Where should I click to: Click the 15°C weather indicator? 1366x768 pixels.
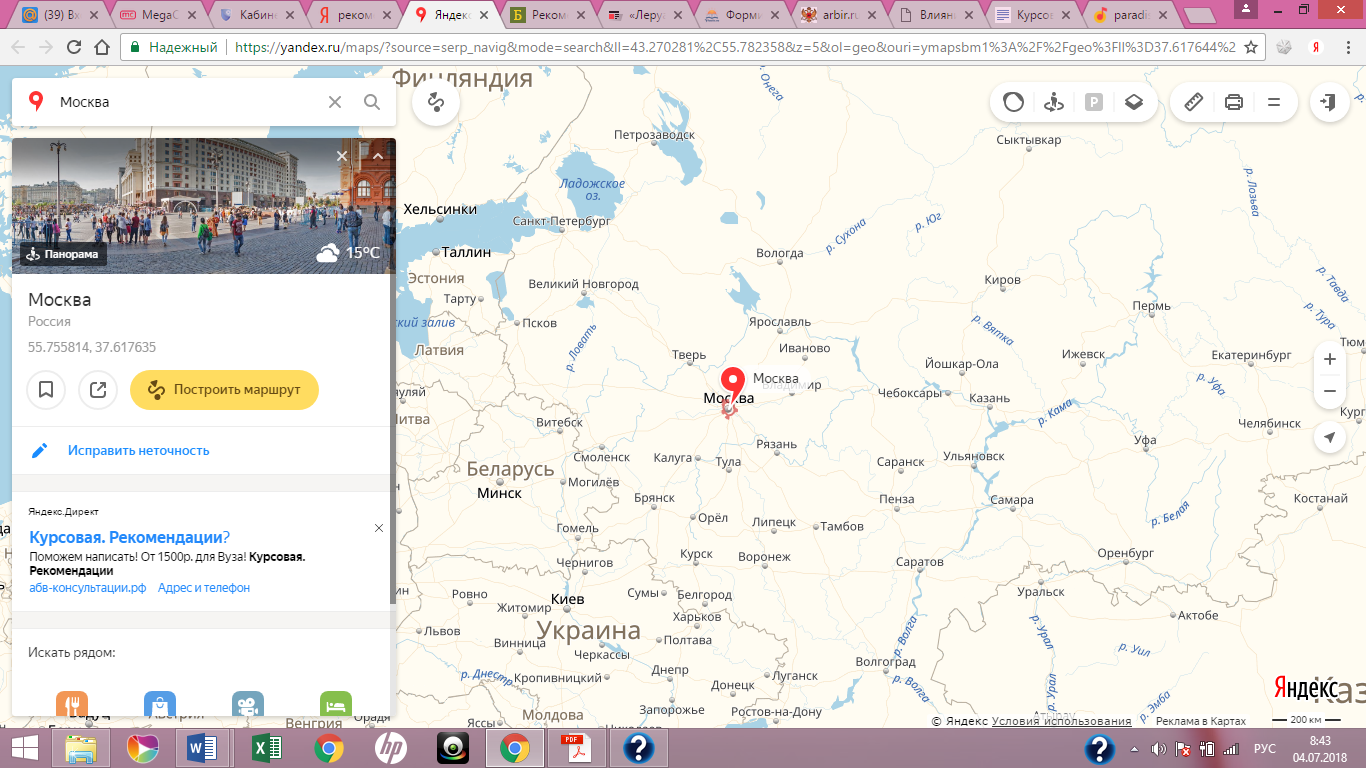pos(349,253)
